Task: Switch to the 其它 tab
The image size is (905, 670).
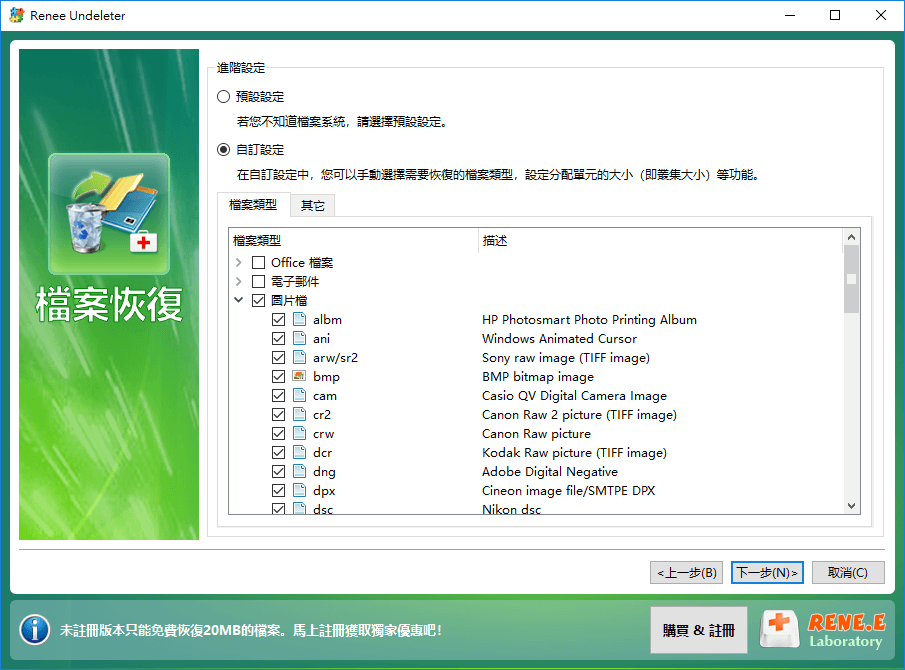Action: [312, 205]
